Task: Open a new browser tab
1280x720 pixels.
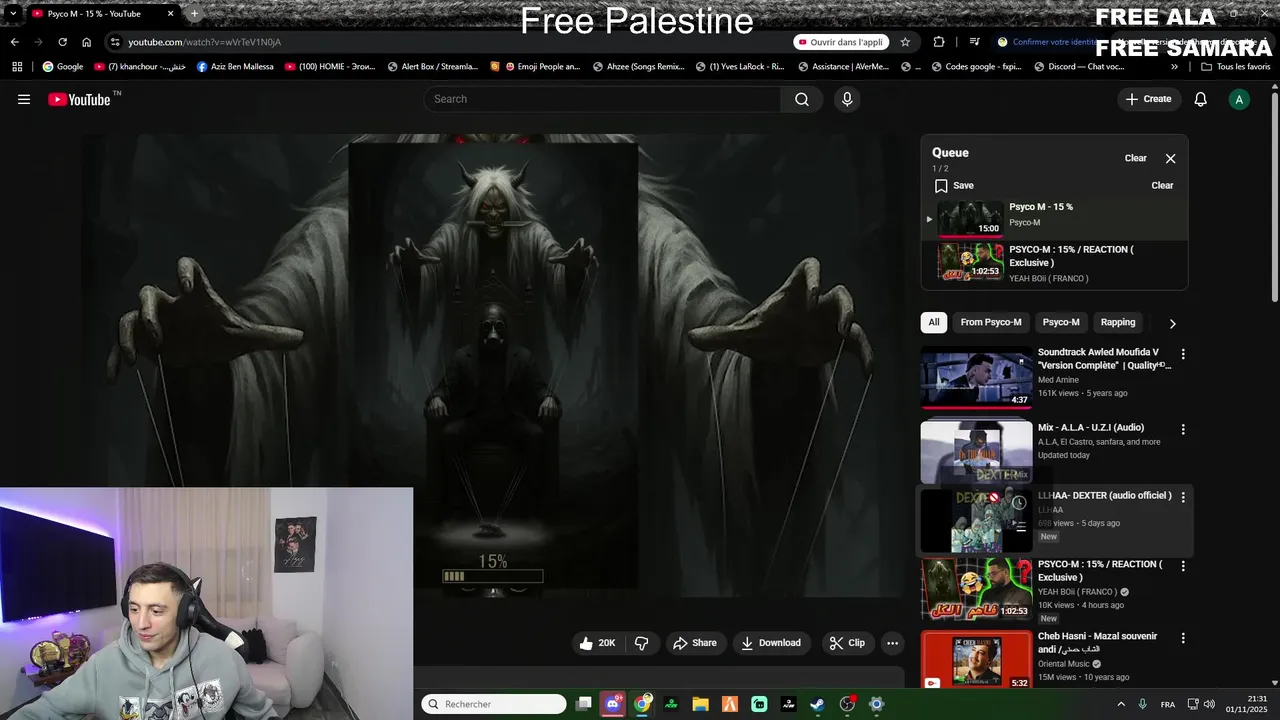Action: click(x=194, y=14)
